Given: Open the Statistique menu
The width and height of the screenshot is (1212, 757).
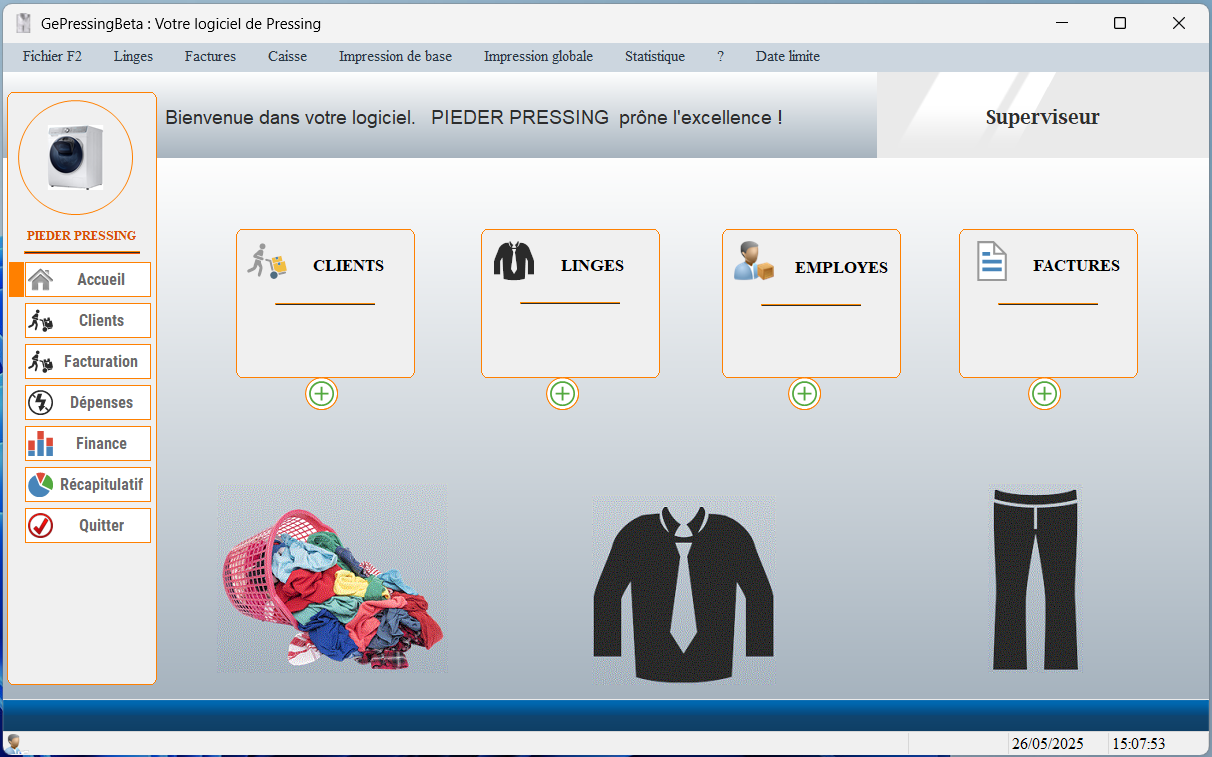Looking at the screenshot, I should click(654, 57).
